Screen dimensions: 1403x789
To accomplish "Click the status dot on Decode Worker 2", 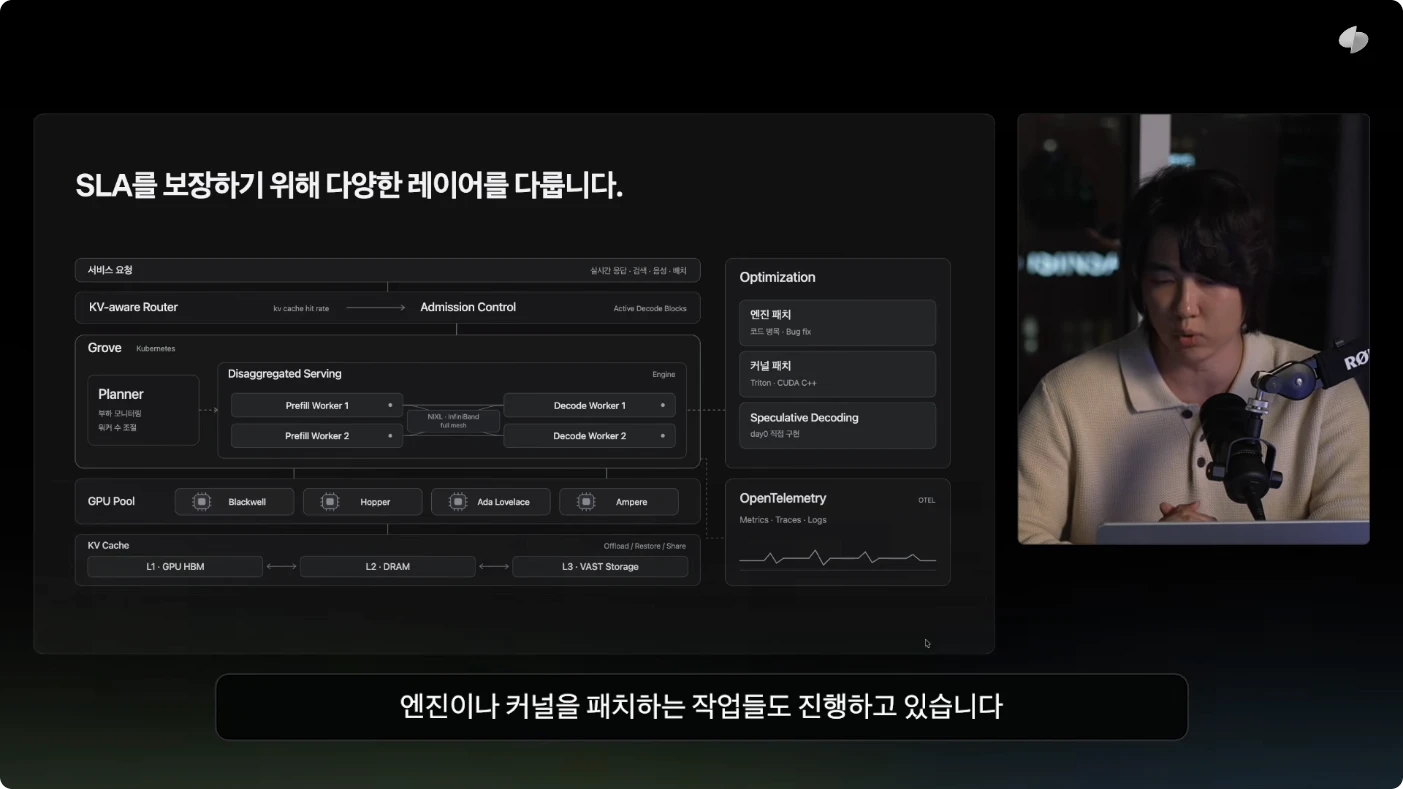I will (663, 436).
